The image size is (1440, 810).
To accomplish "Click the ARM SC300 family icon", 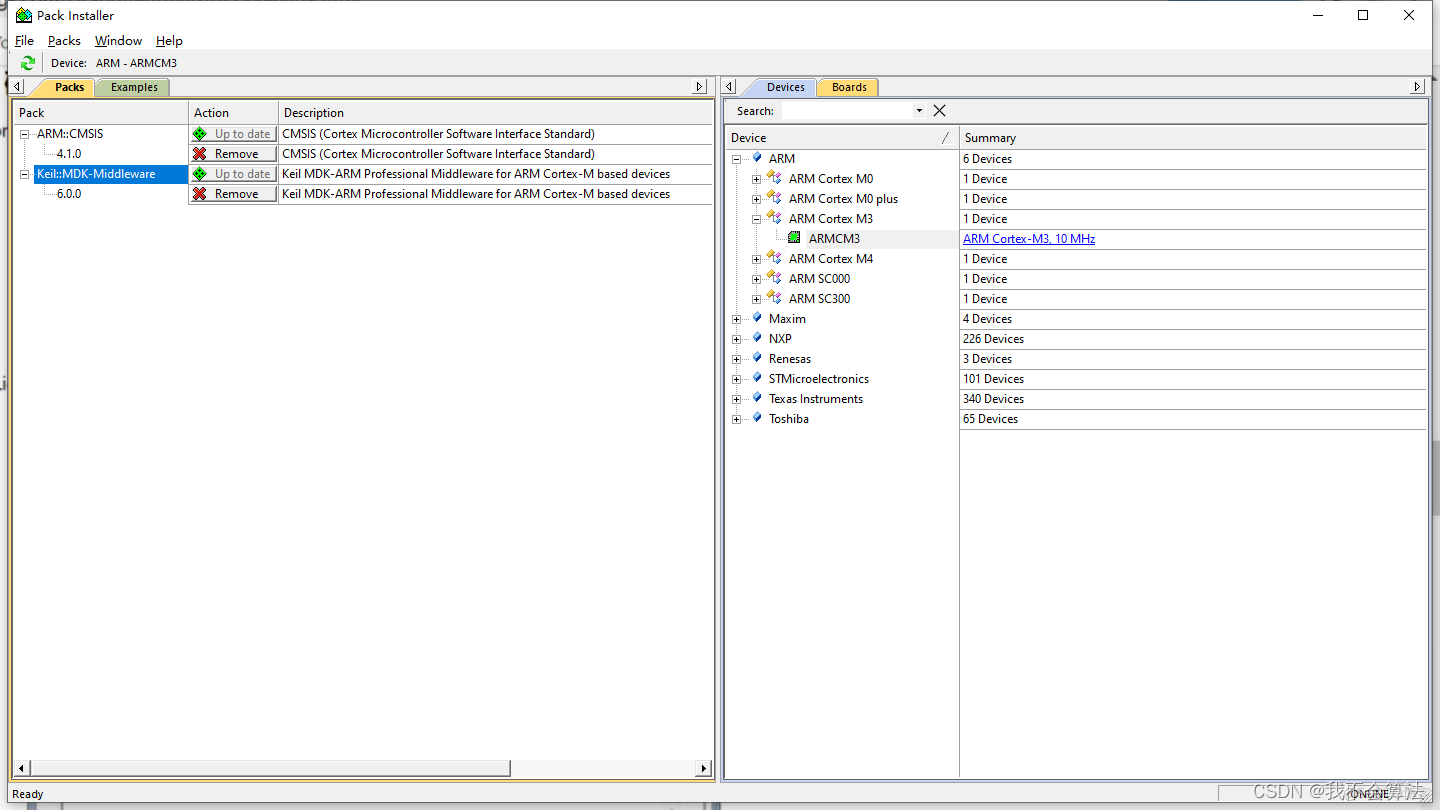I will (774, 298).
